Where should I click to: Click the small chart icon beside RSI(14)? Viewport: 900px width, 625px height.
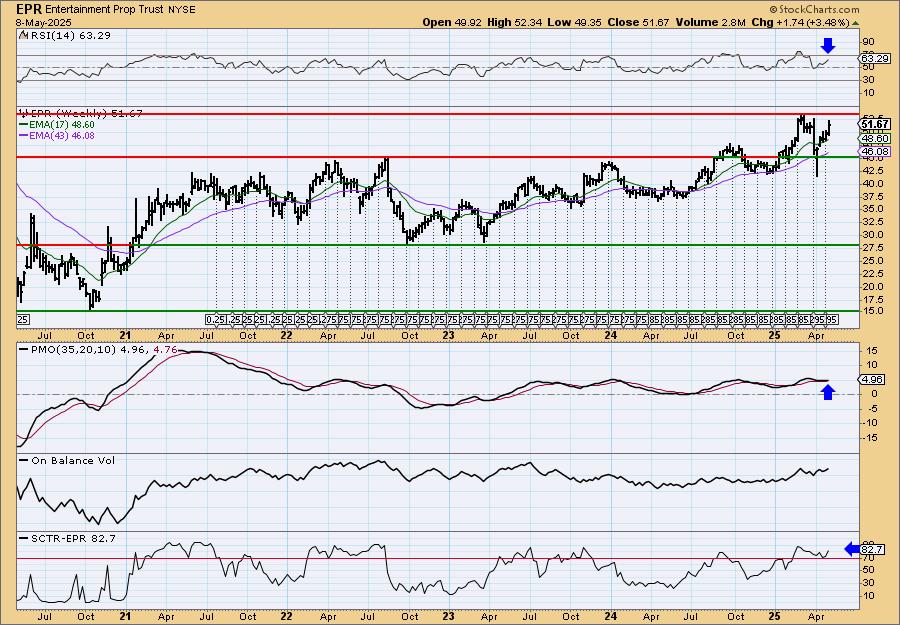click(x=23, y=35)
